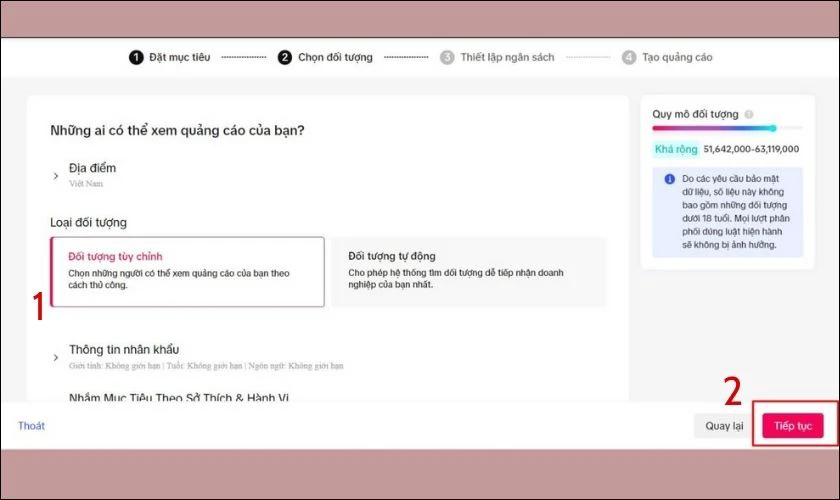The width and height of the screenshot is (840, 500).
Task: Open the Địa điểm Việt Nam row
Action: tap(93, 175)
